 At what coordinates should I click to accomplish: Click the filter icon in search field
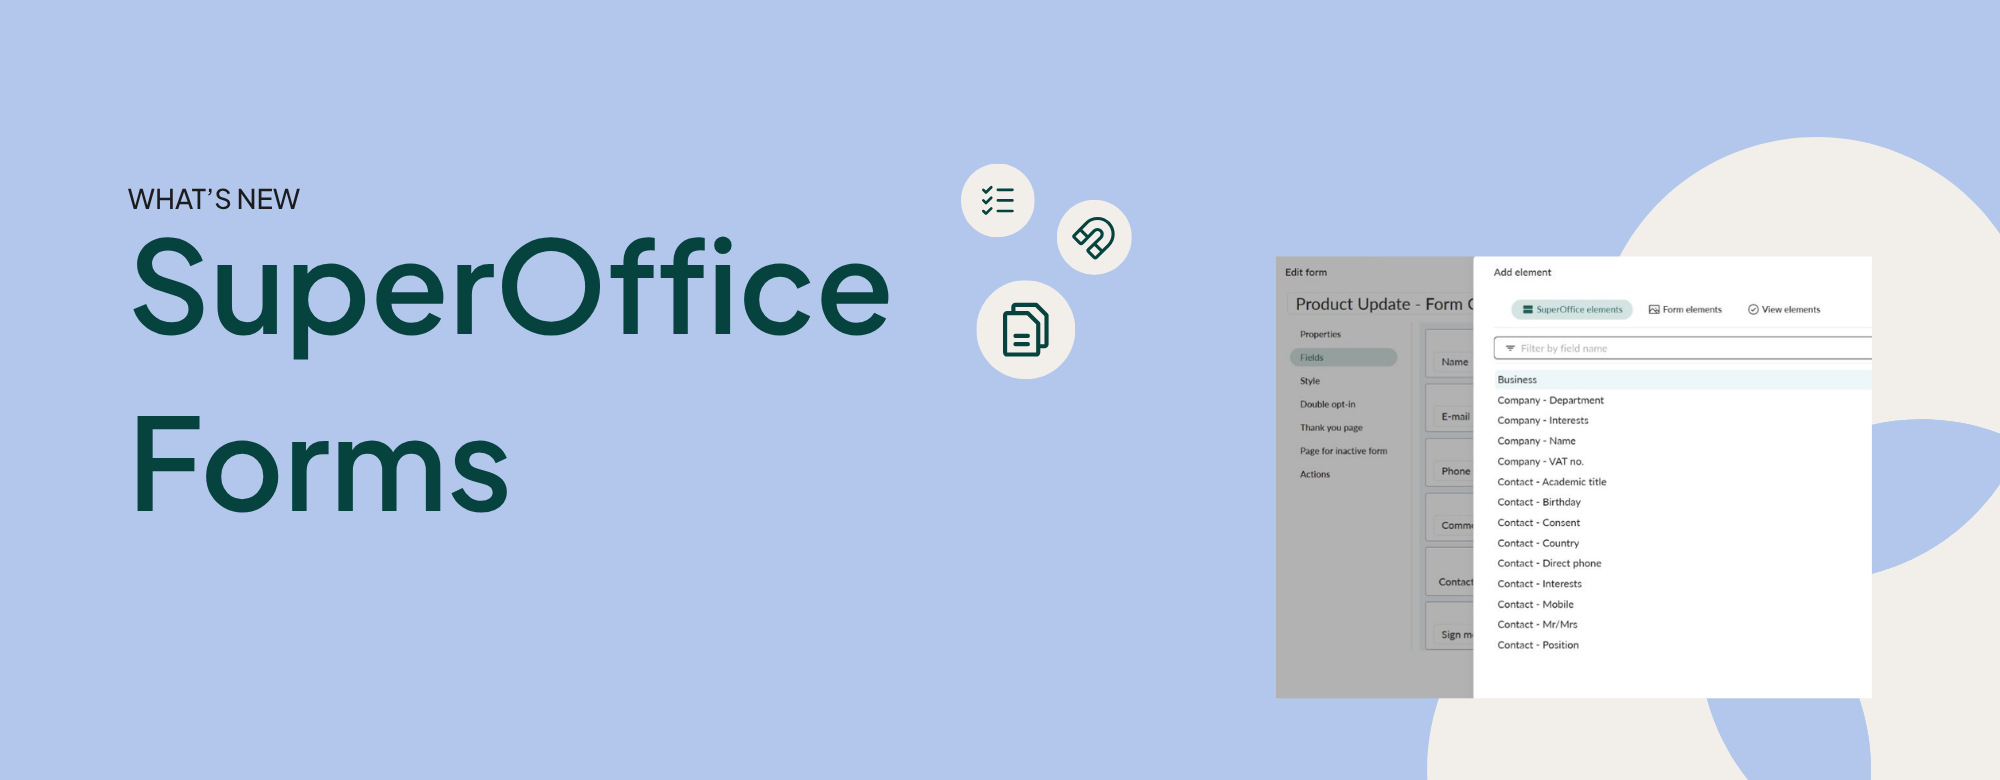coord(1510,349)
